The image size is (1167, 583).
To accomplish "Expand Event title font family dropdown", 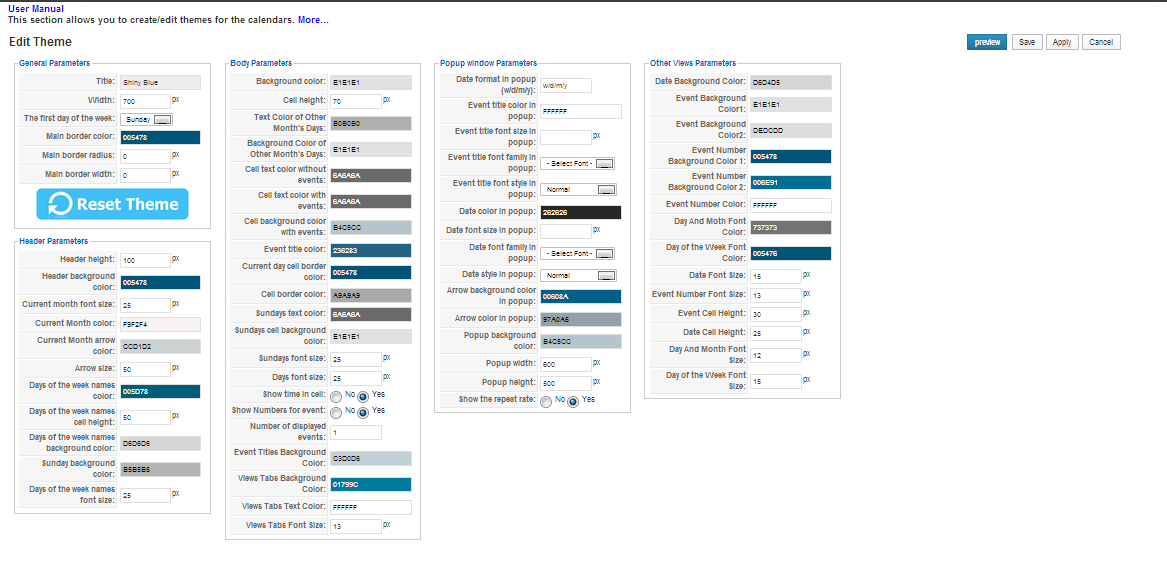I will point(578,163).
